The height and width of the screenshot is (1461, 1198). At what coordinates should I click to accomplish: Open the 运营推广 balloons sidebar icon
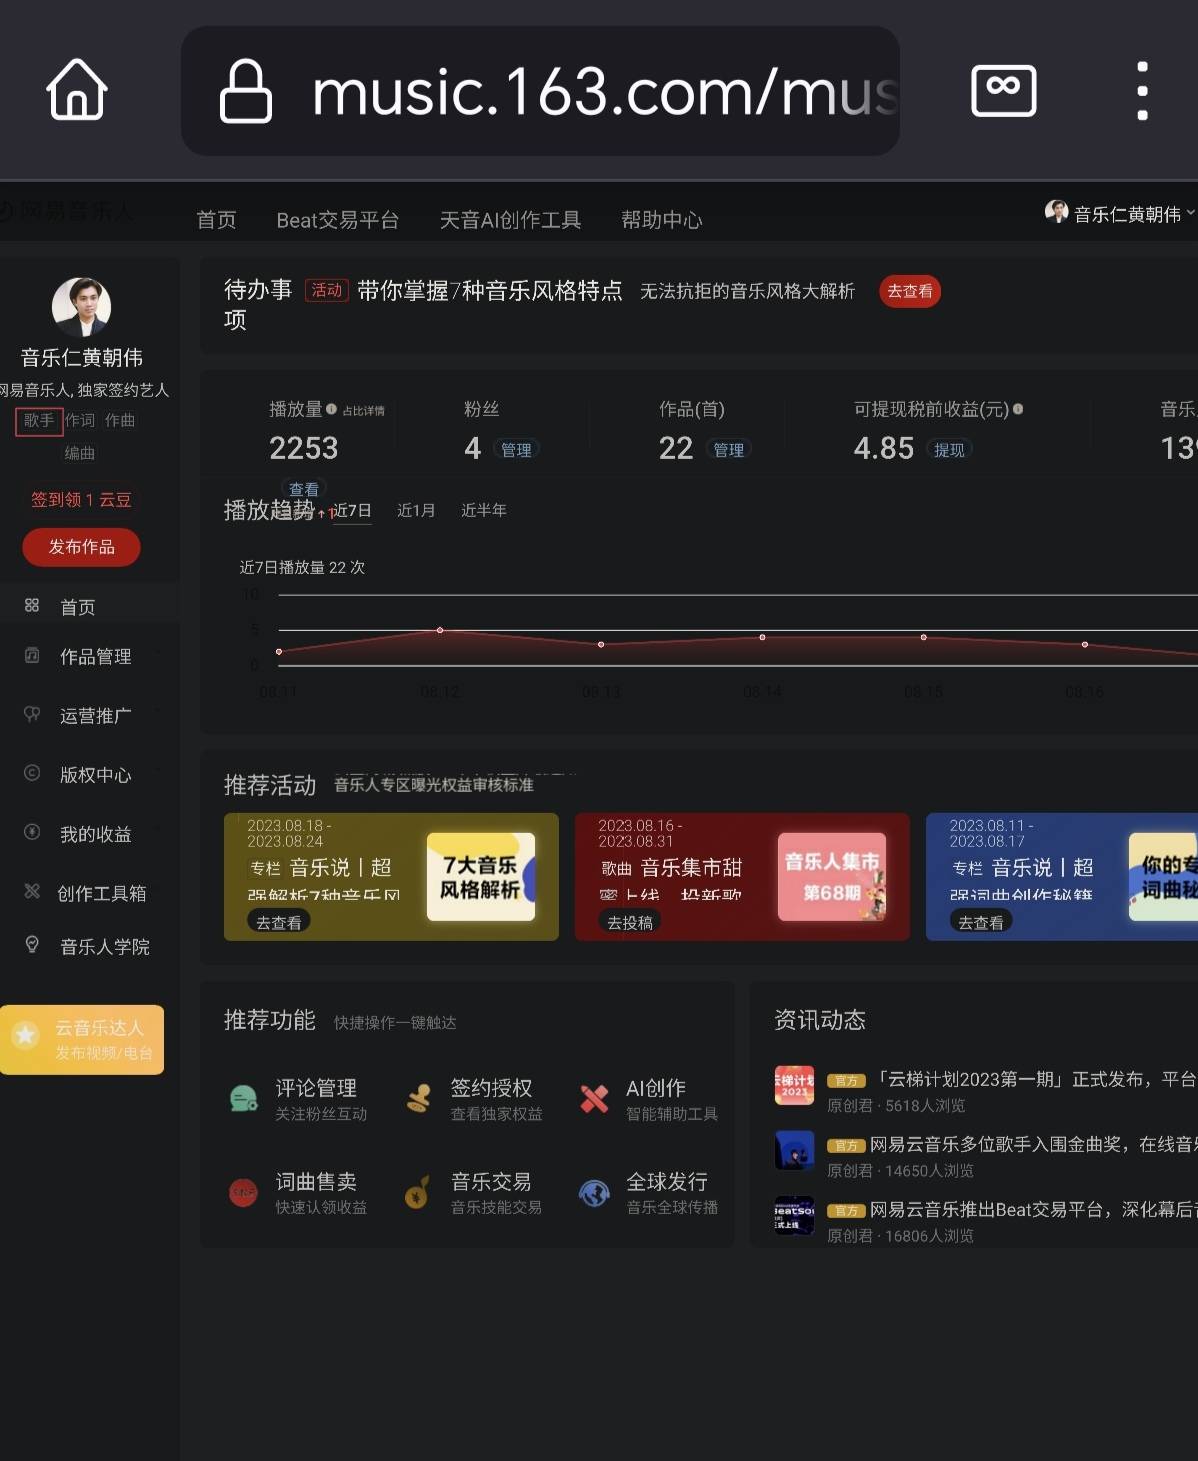[32, 714]
